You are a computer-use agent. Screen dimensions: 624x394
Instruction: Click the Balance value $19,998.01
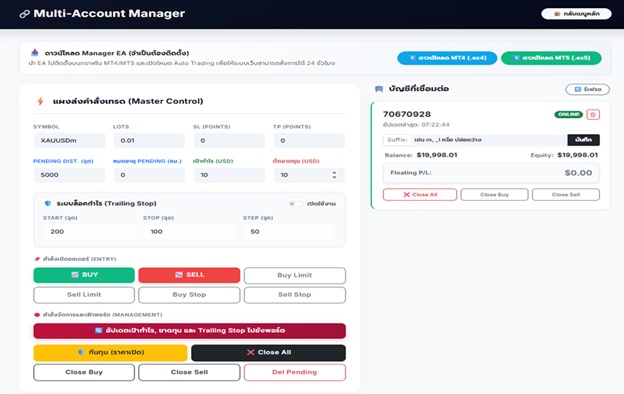tap(437, 155)
